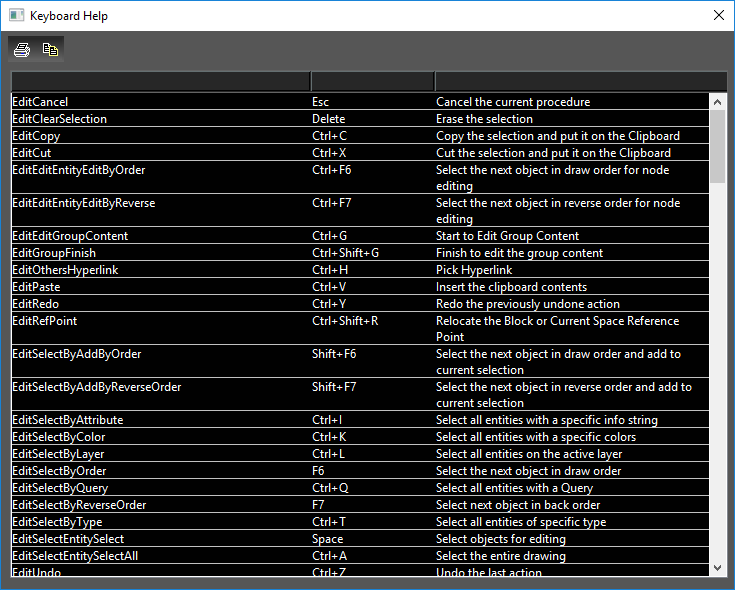Select the EditCancel row
The image size is (735, 590).
[x=360, y=102]
